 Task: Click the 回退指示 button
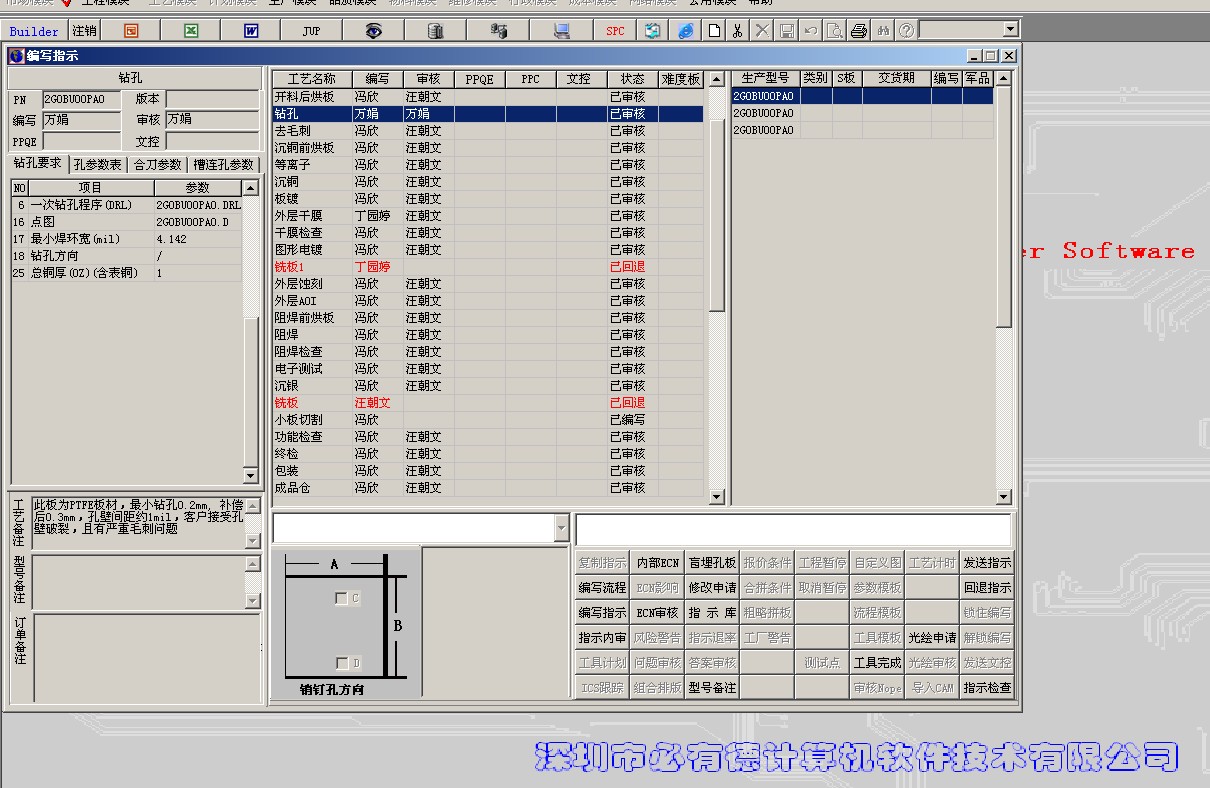(x=987, y=588)
